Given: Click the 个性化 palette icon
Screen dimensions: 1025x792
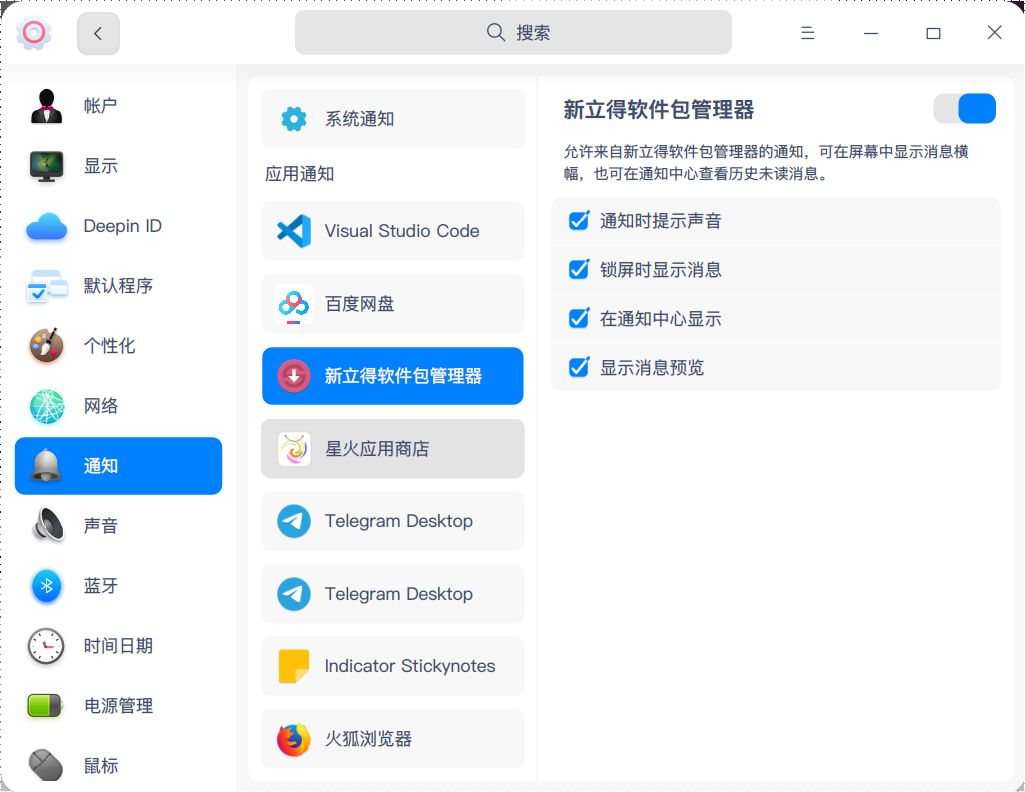Looking at the screenshot, I should tap(46, 346).
